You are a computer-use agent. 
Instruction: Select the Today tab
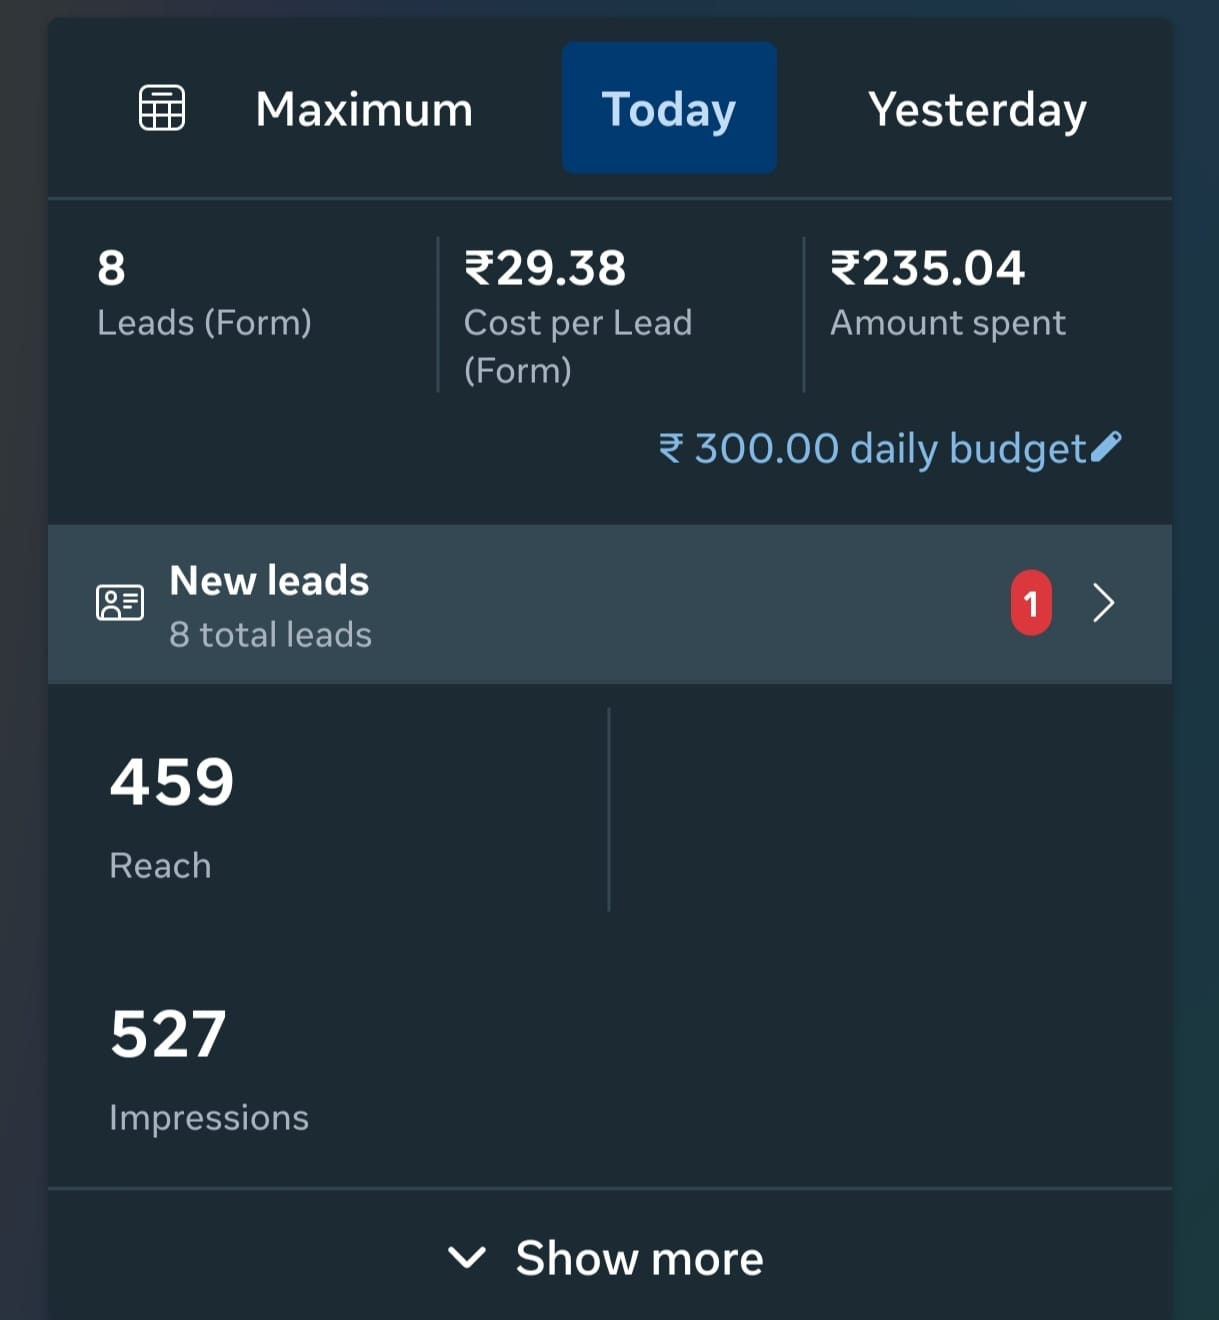pos(669,108)
